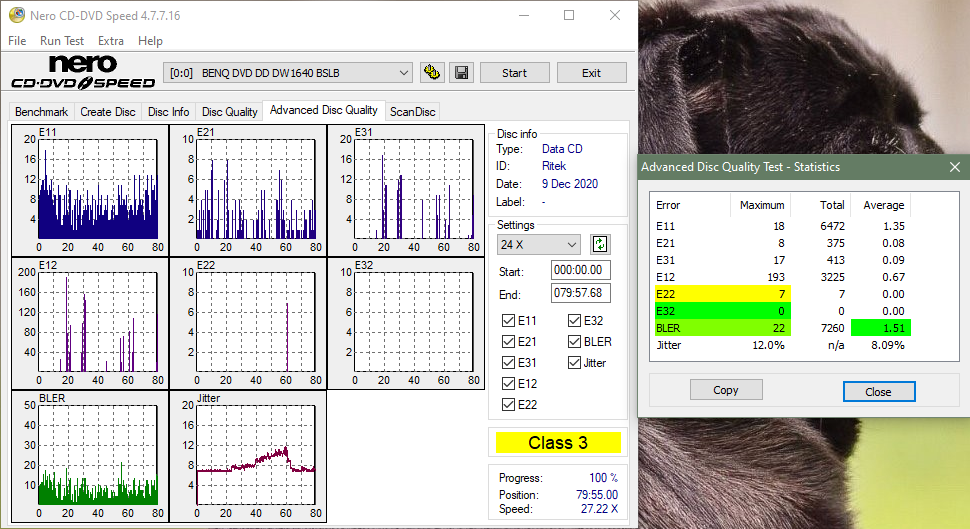Open the Run Test menu

[62, 41]
